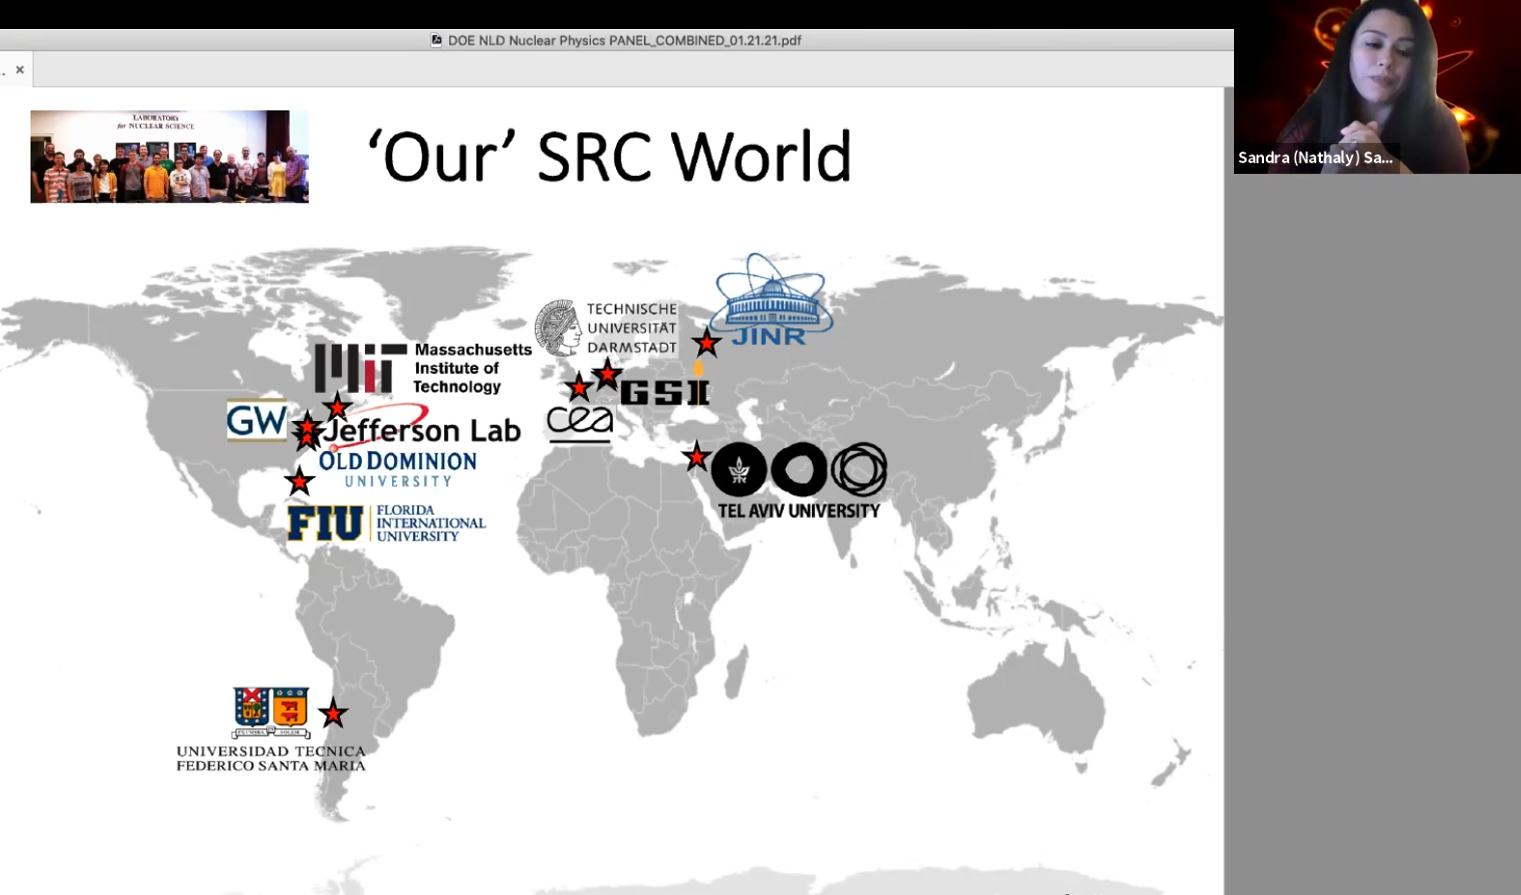Click the Jefferson Lab logo
The height and width of the screenshot is (895, 1521).
point(422,429)
